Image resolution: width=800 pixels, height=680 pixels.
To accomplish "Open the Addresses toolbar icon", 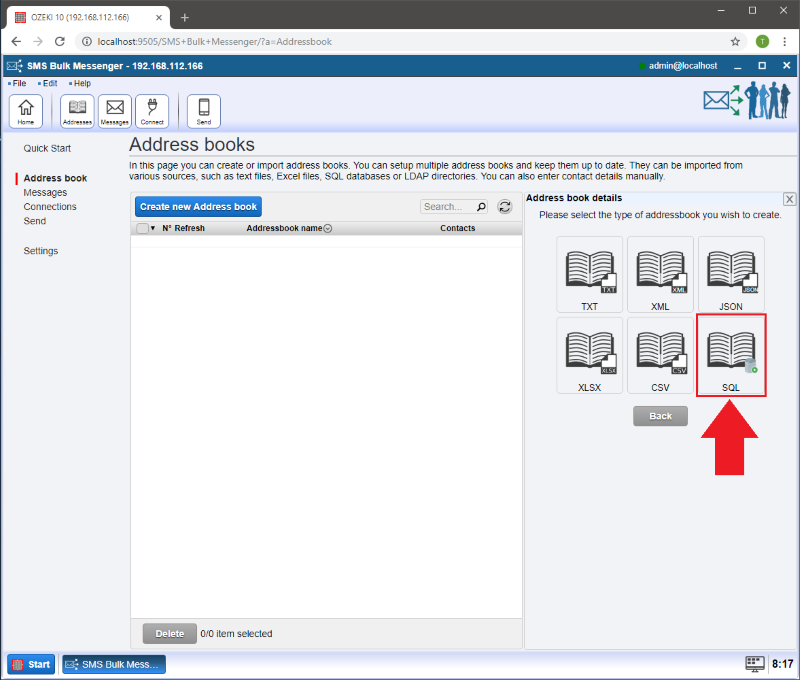I will point(77,111).
